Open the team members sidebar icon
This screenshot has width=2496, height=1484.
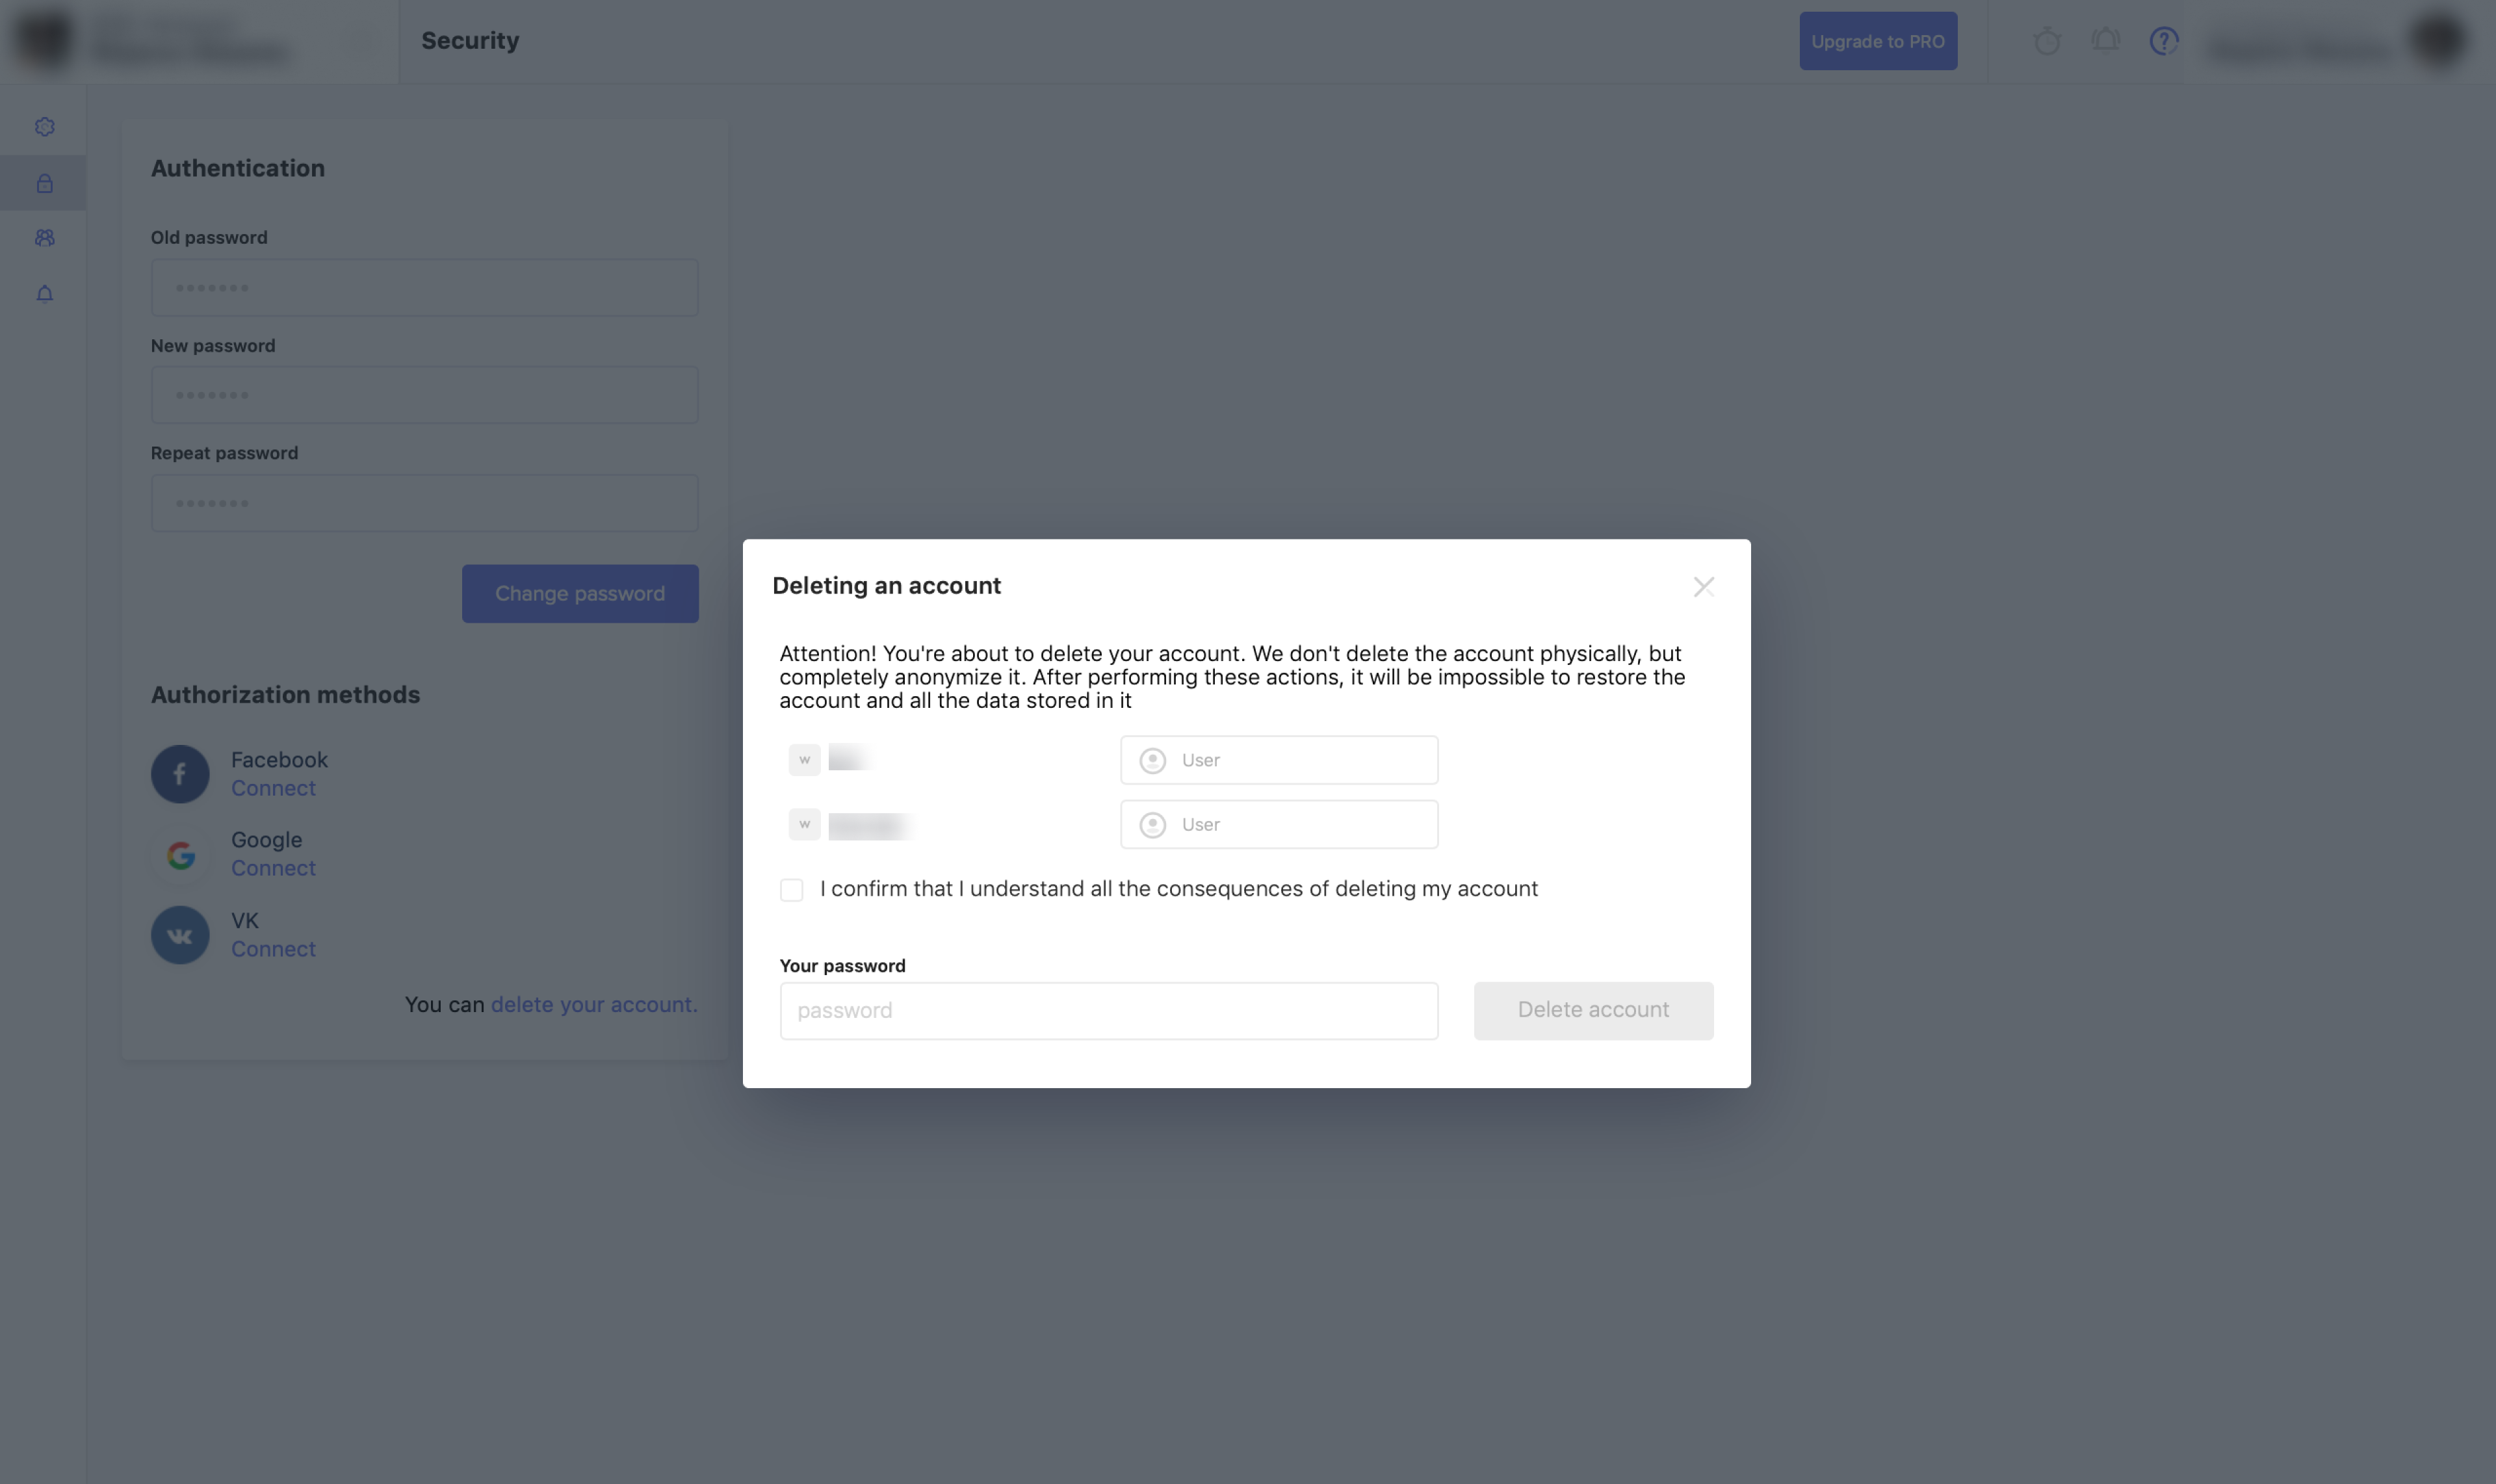[x=44, y=238]
